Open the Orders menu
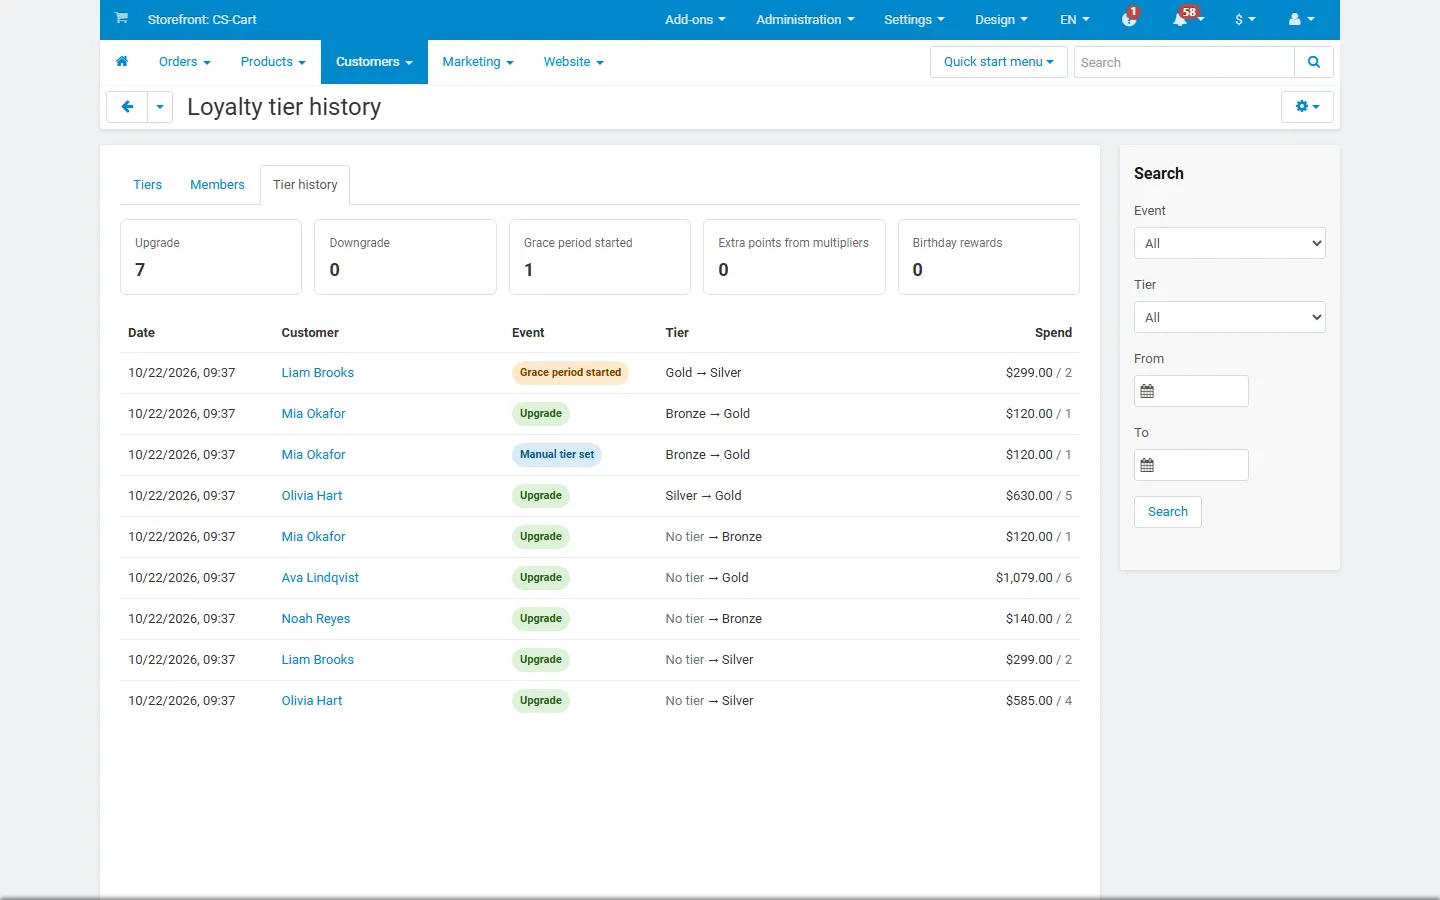Screen dimensions: 1440x900 click(185, 62)
